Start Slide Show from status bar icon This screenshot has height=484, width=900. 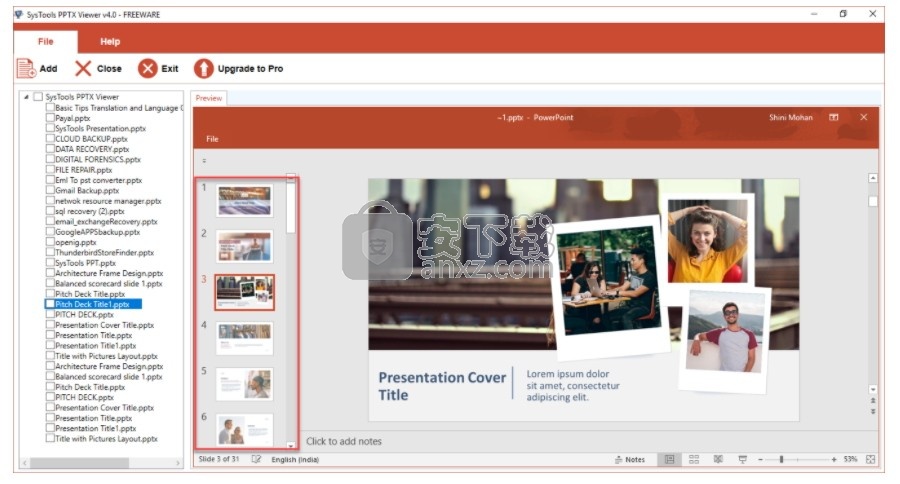click(742, 459)
